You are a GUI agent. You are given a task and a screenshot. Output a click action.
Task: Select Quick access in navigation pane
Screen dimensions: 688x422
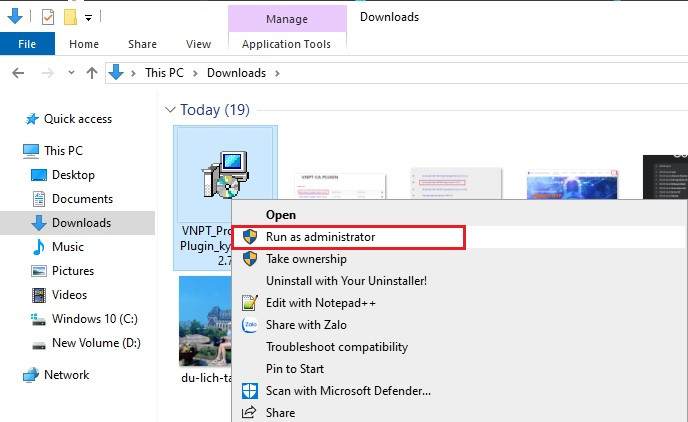pyautogui.click(x=78, y=119)
